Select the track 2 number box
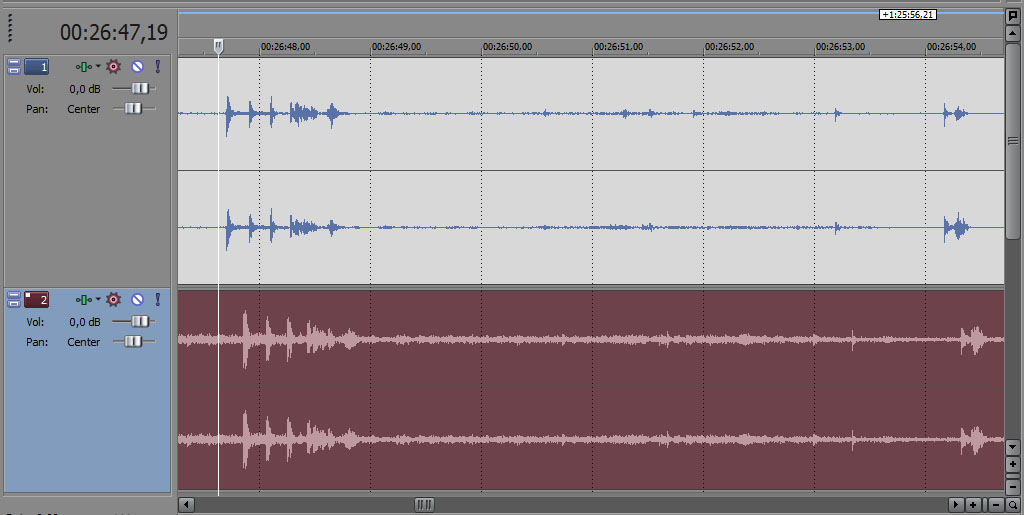The image size is (1024, 515). click(37, 300)
